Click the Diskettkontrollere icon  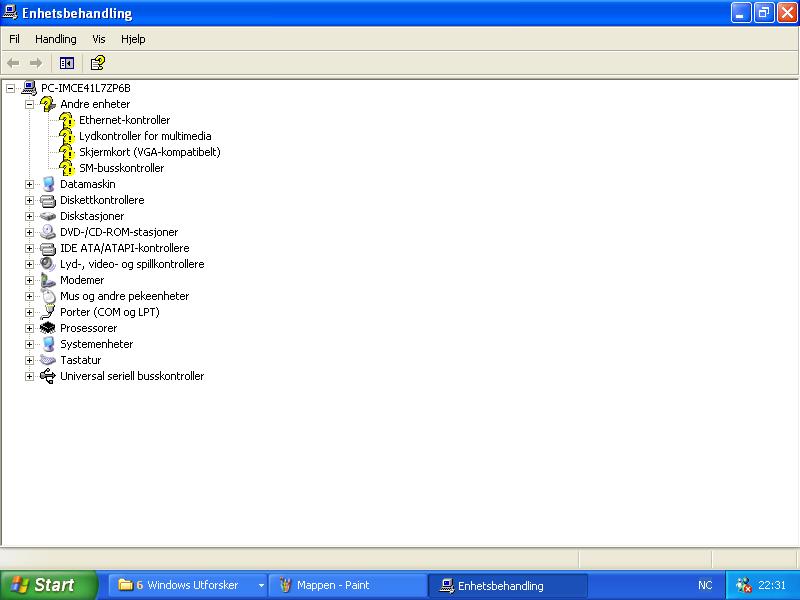[48, 200]
